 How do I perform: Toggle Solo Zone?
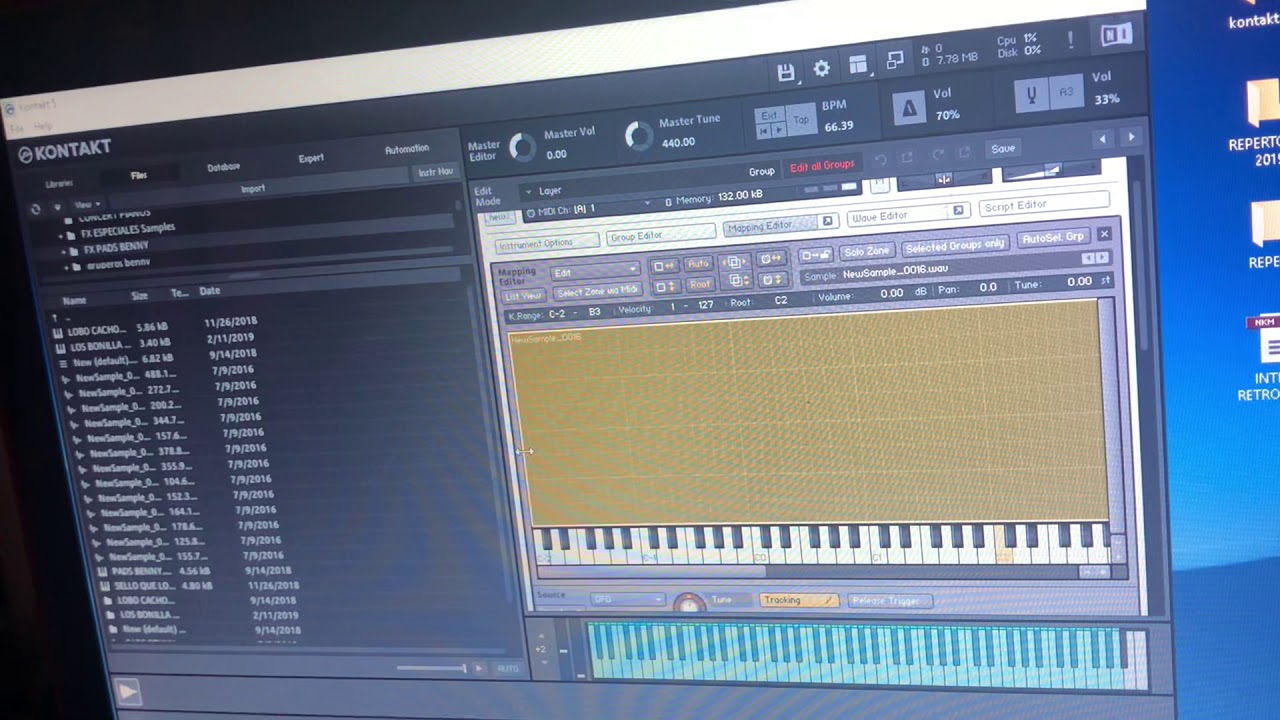(x=866, y=251)
